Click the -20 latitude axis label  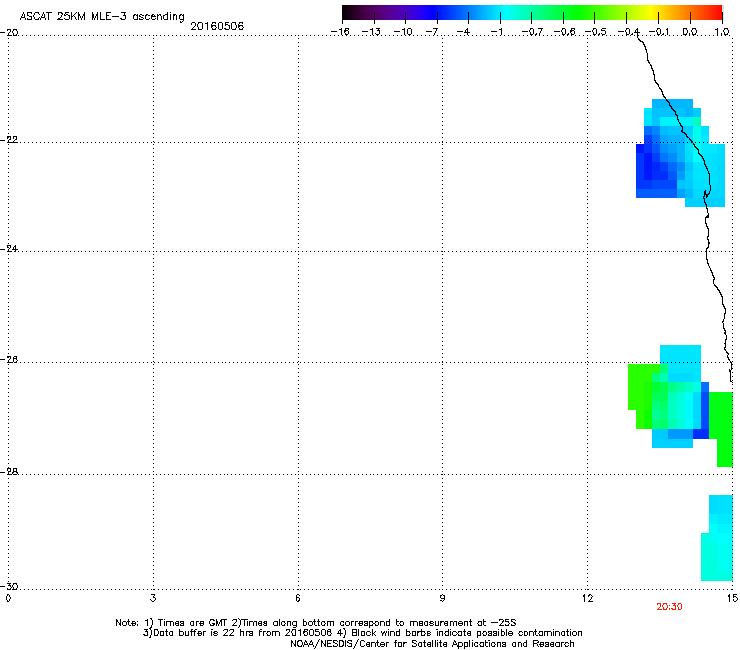tap(9, 33)
